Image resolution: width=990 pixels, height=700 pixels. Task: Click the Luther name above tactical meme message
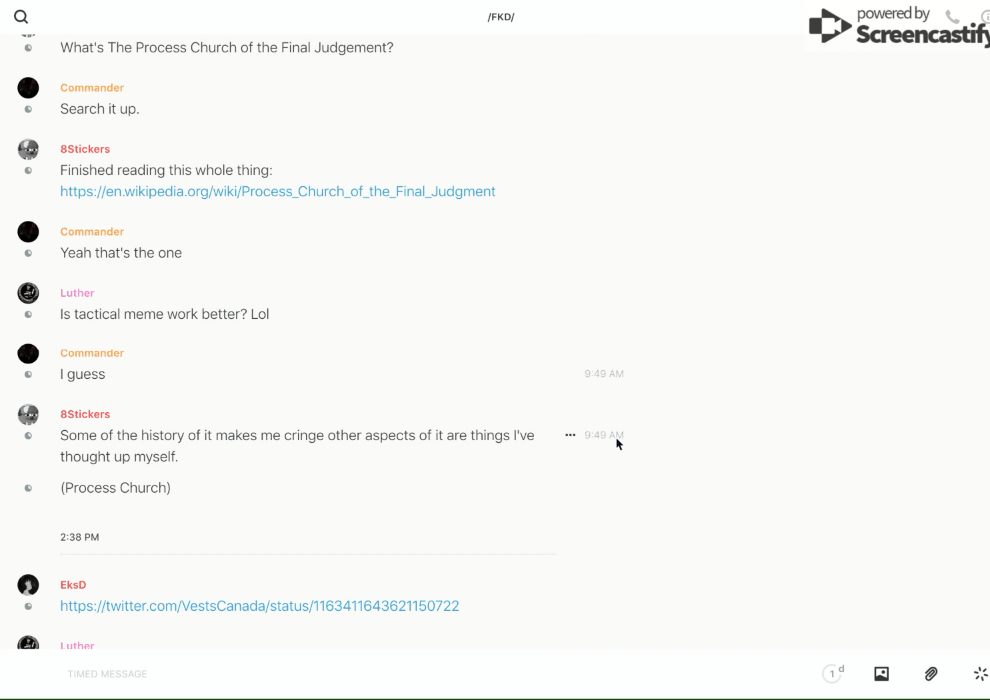tap(77, 293)
